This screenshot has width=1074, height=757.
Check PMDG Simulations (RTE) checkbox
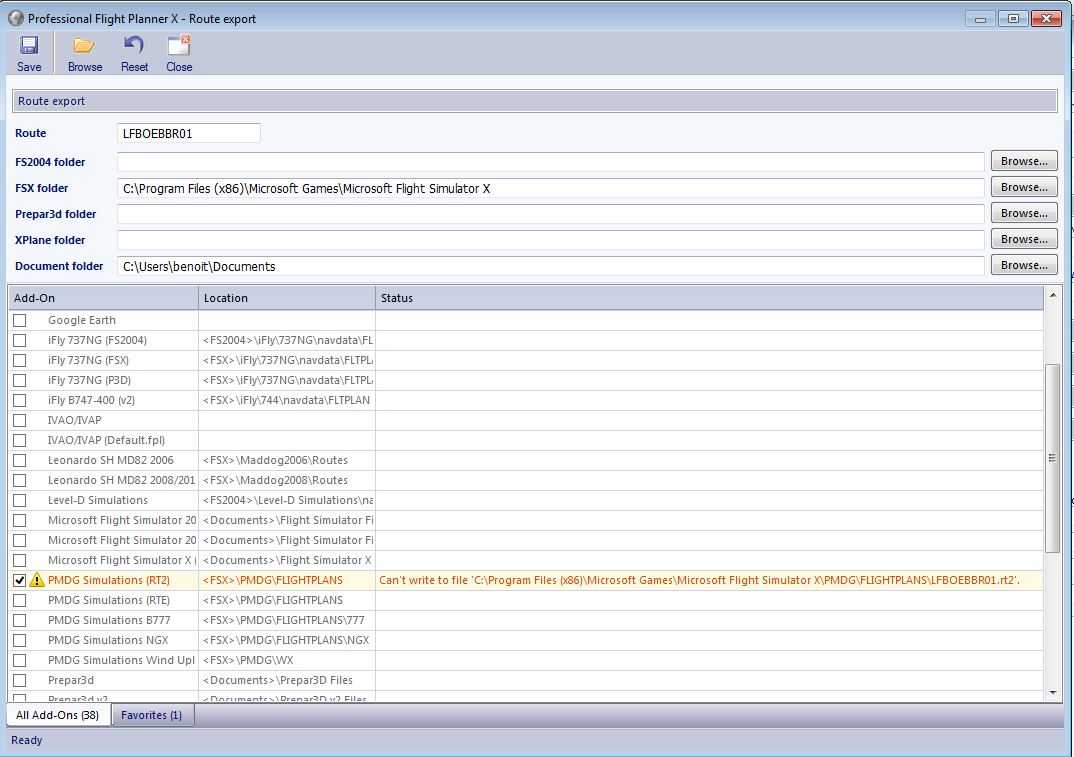20,600
